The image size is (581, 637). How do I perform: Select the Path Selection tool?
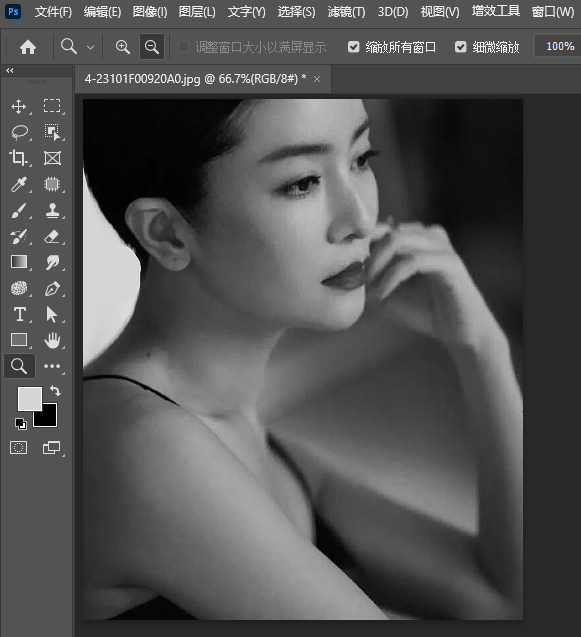coord(51,314)
